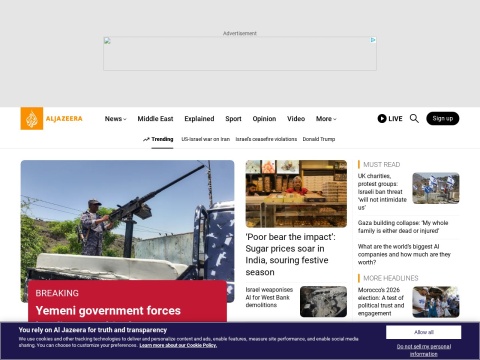Open trending topic US-Israel war on Iran

205,139
